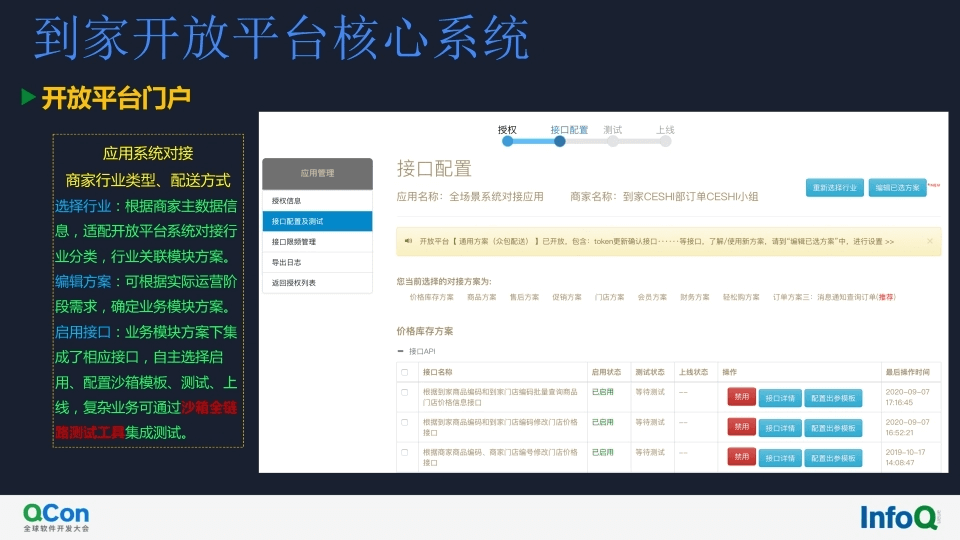
Task: Select the 售后方案 scheme tab
Action: pyautogui.click(x=524, y=297)
